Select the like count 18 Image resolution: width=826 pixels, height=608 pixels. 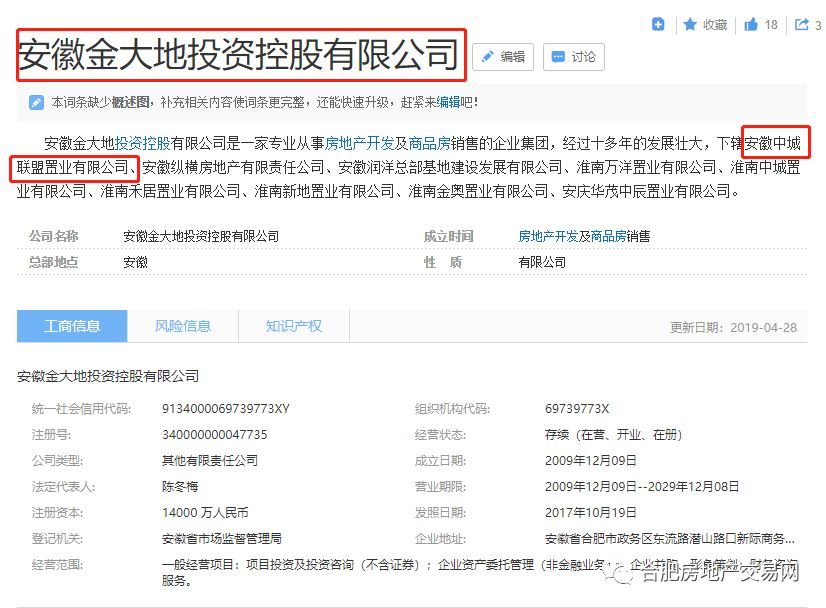point(771,25)
